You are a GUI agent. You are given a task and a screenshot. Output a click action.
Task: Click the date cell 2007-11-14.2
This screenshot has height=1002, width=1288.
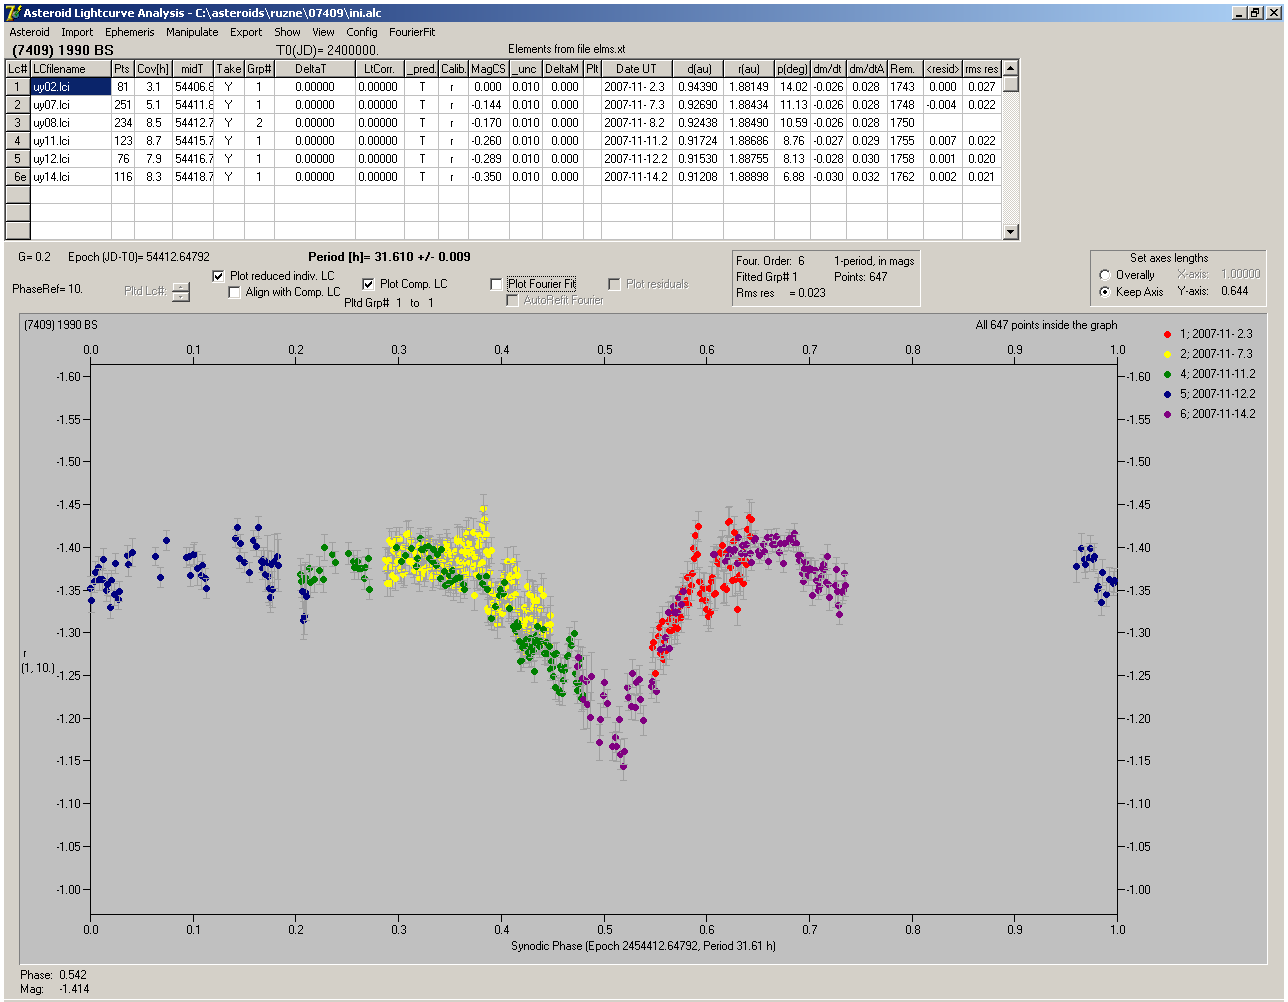tap(636, 177)
